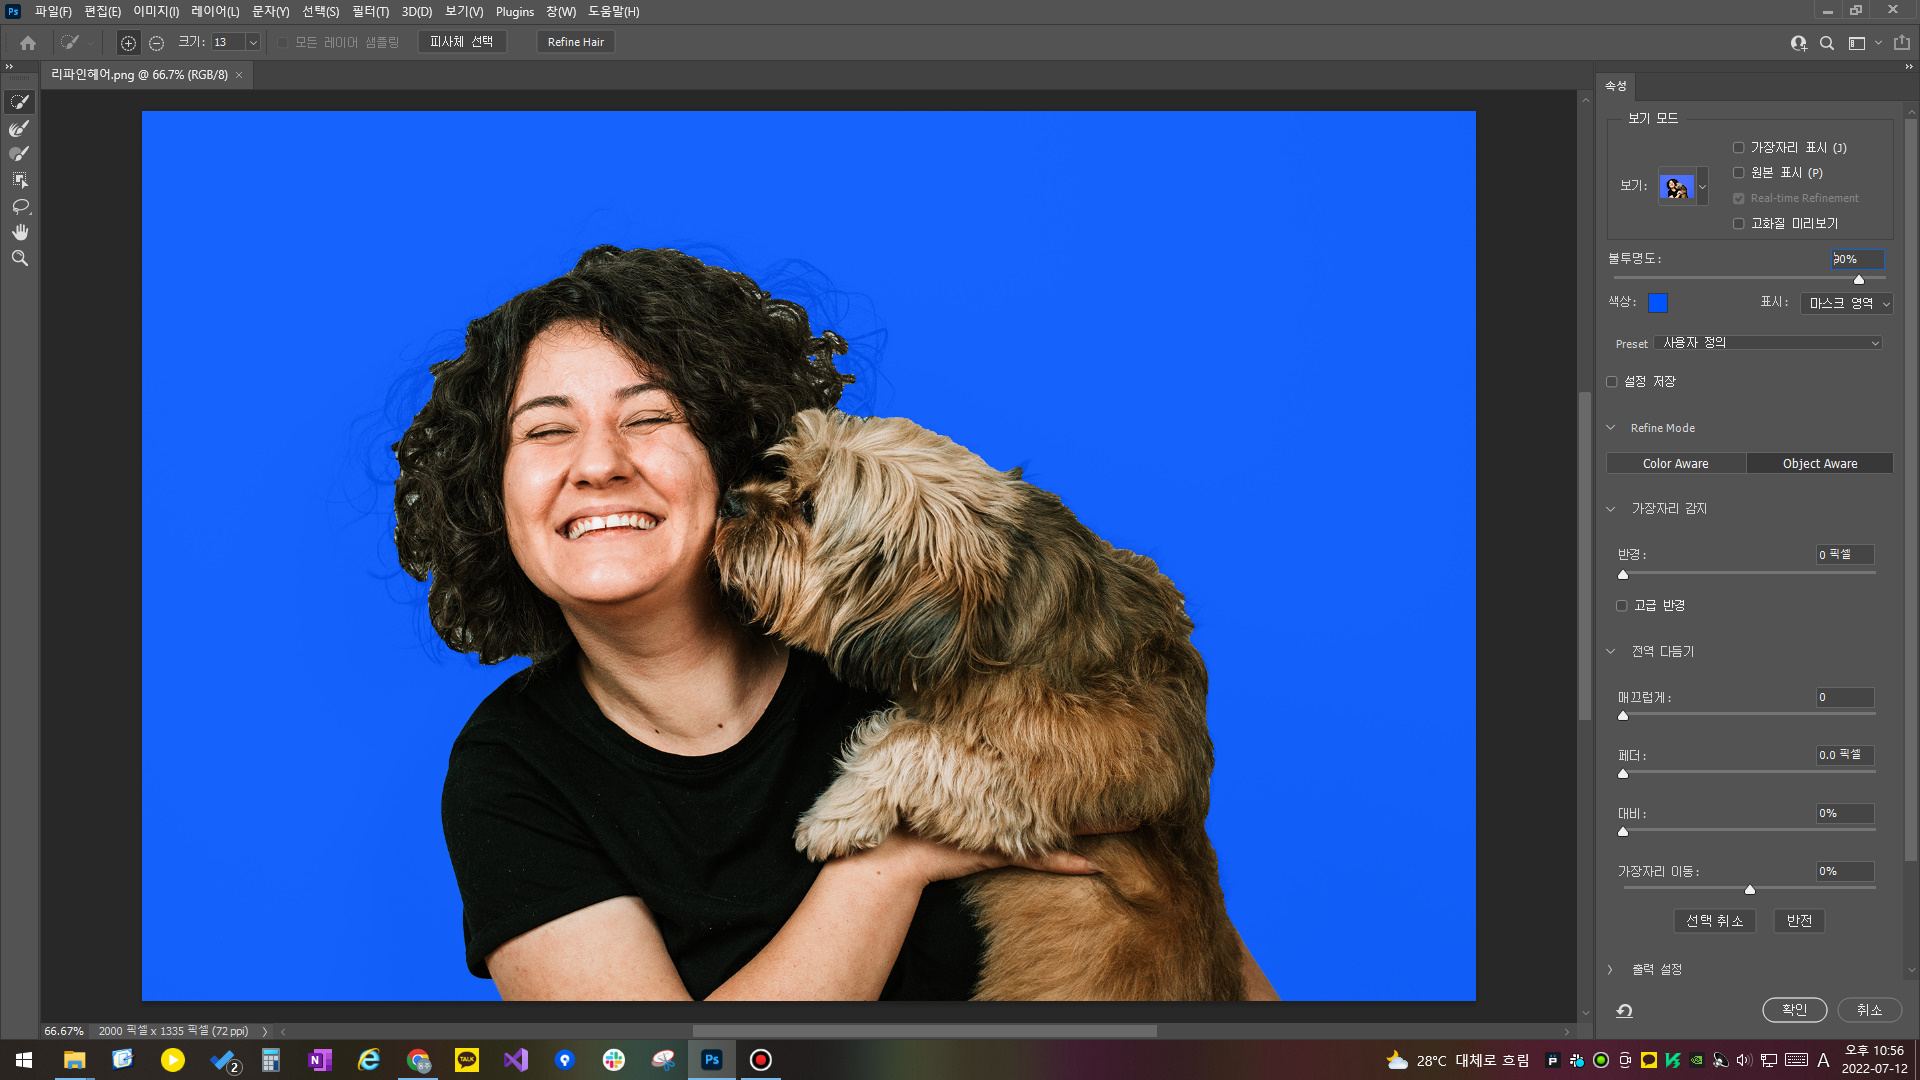Collapse the 전역 다듬기 section
The height and width of the screenshot is (1080, 1920).
pyautogui.click(x=1611, y=652)
